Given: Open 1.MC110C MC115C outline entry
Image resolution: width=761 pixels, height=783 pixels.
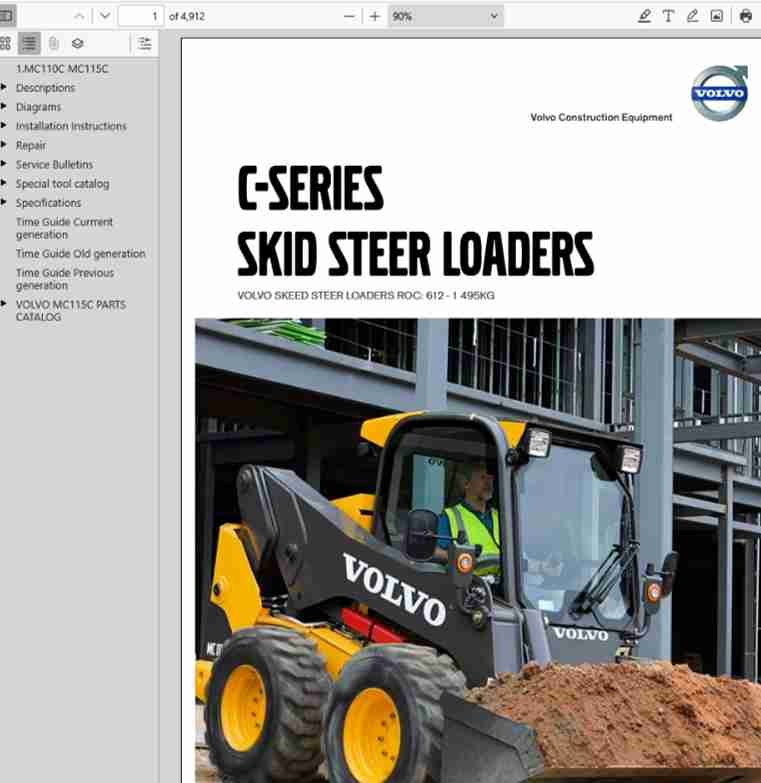Looking at the screenshot, I should 61,69.
